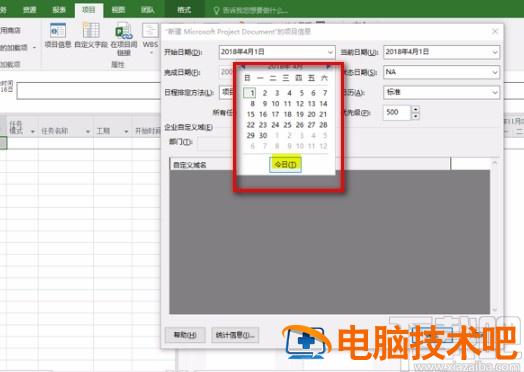
Task: Expand the 当前日期 current date dropdown
Action: tap(495, 52)
